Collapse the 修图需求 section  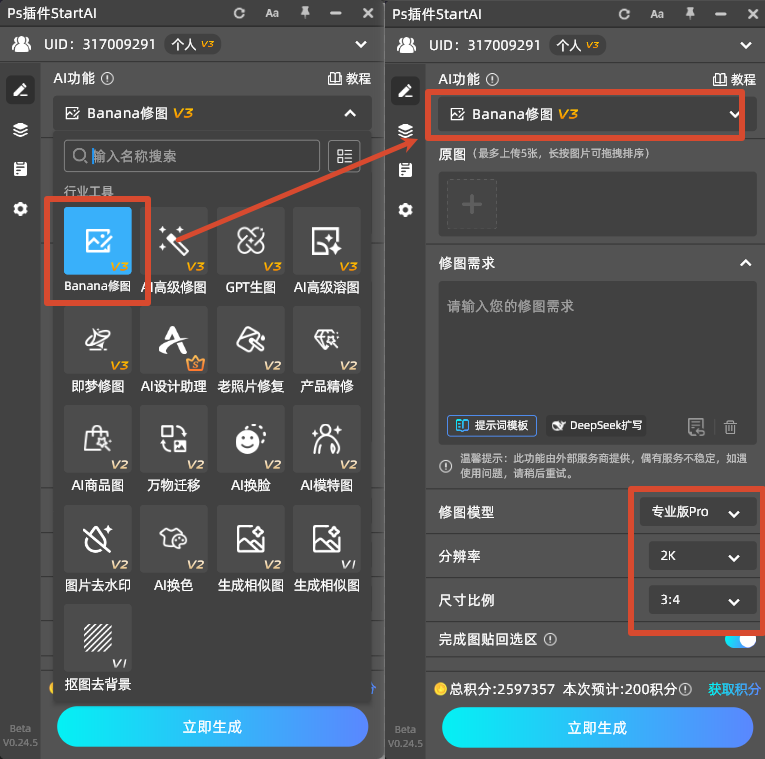pos(745,263)
